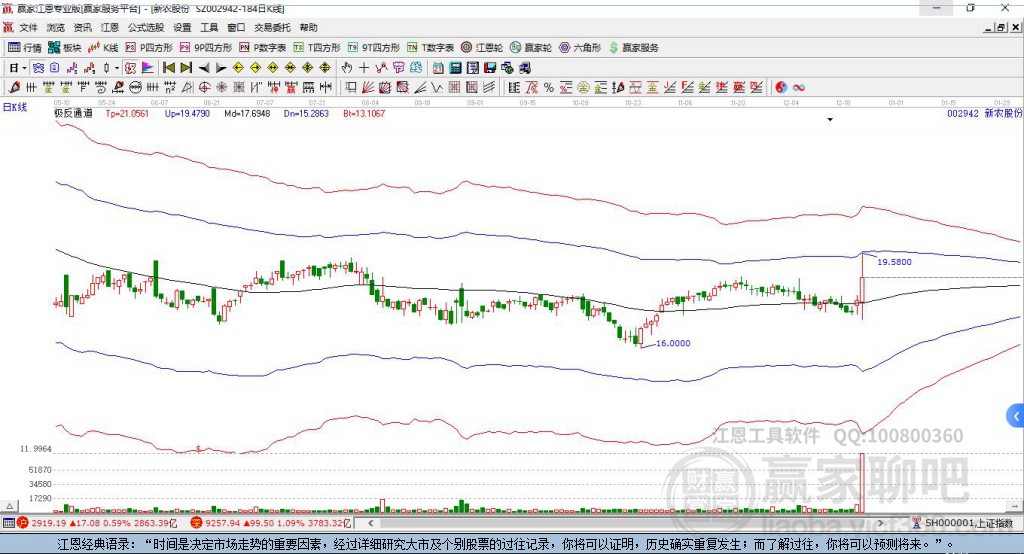Click the Md=17.6948 value

coord(247,113)
